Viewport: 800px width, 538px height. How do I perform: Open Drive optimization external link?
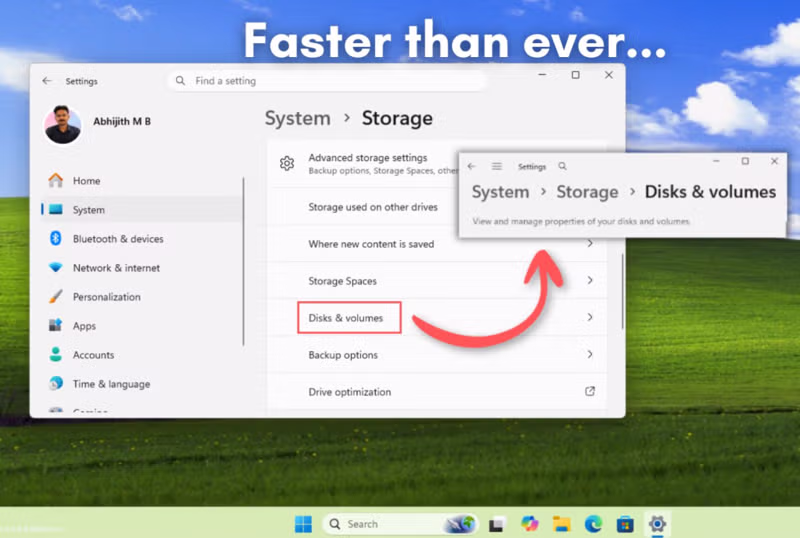tap(590, 391)
